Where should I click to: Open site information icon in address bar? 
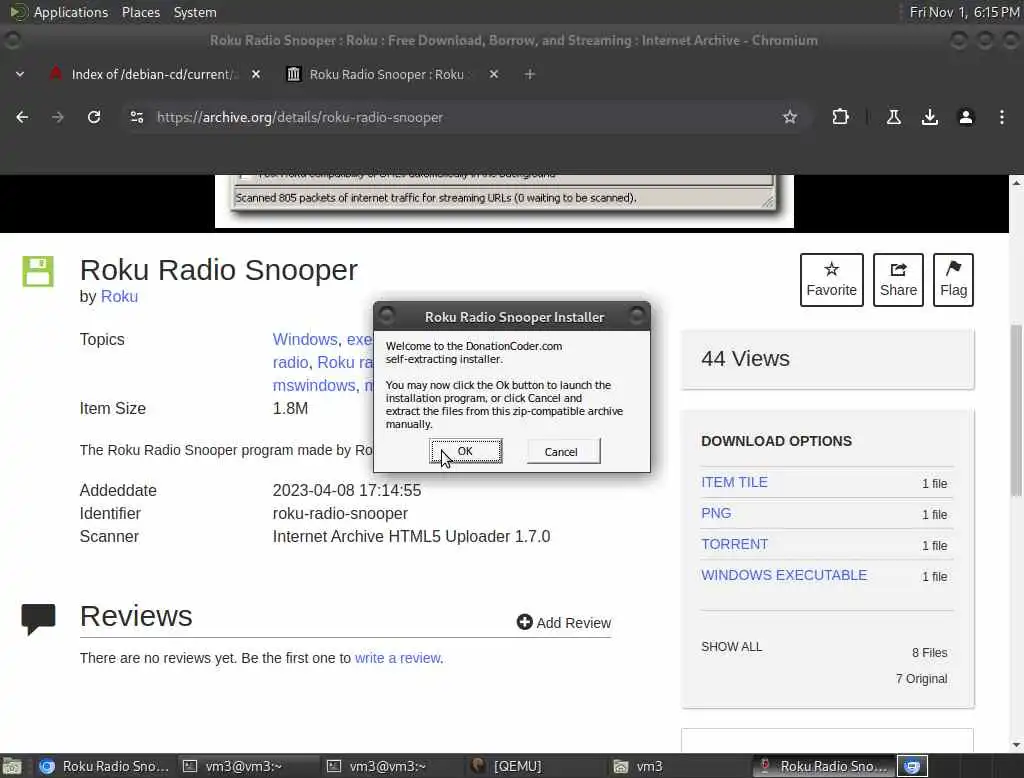pos(136,118)
